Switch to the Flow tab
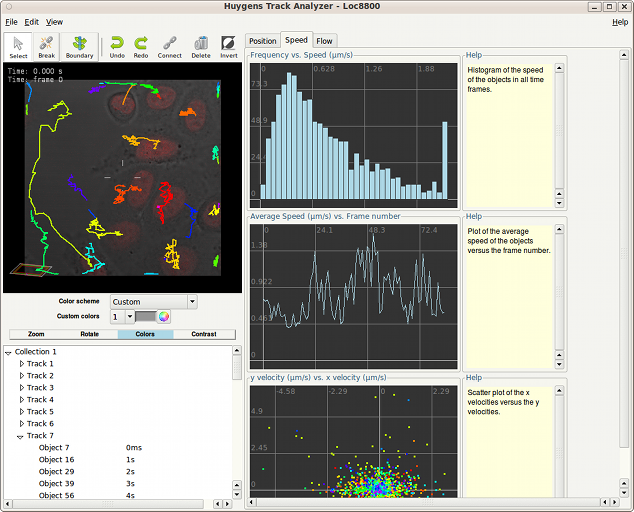The width and height of the screenshot is (634, 512). (x=325, y=41)
